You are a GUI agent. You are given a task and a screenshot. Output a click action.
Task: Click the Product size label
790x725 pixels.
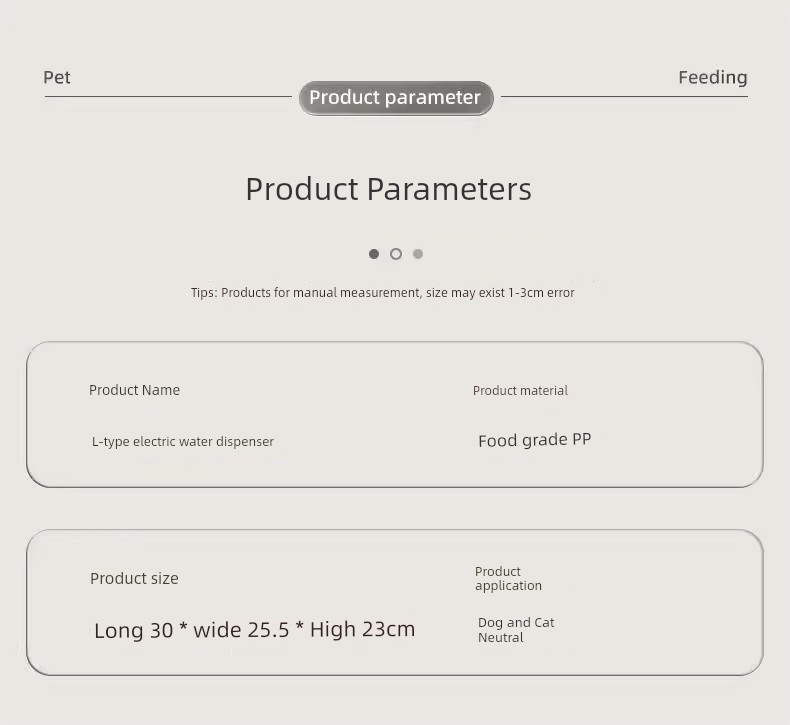(x=134, y=578)
